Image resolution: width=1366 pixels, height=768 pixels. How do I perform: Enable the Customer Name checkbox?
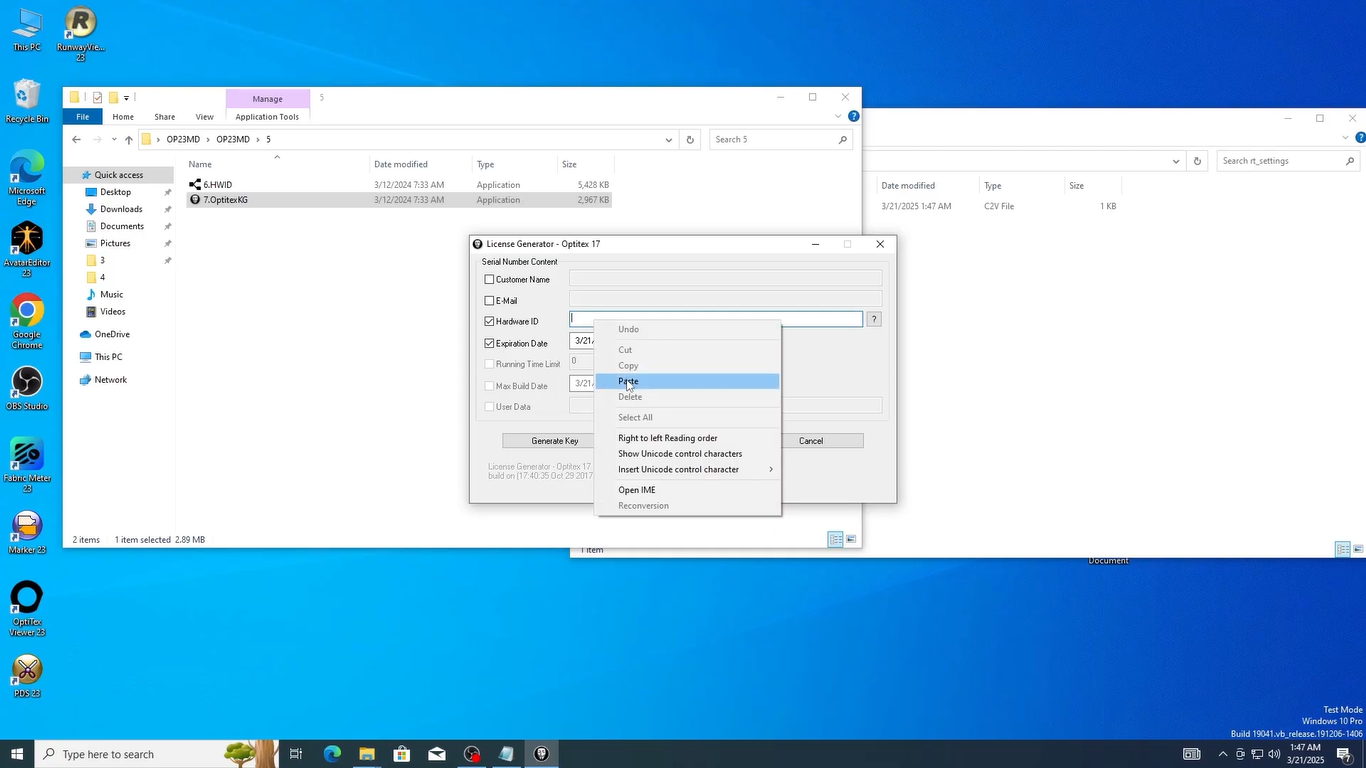click(x=489, y=280)
